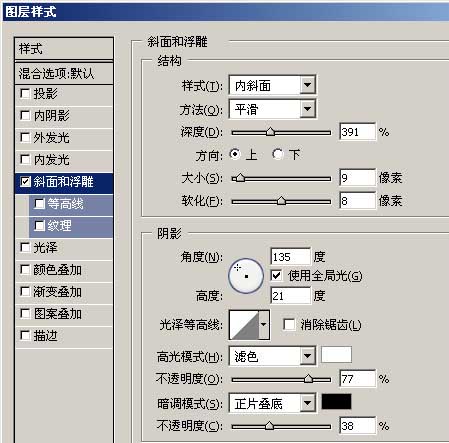Select the 上 direction radio button

coord(235,154)
